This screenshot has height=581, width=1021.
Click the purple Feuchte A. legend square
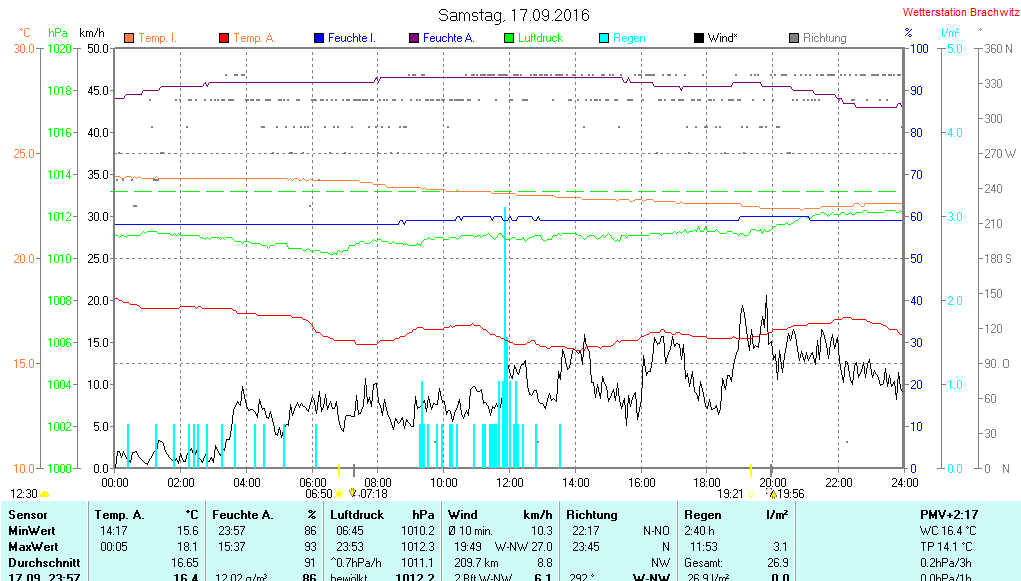(x=414, y=38)
